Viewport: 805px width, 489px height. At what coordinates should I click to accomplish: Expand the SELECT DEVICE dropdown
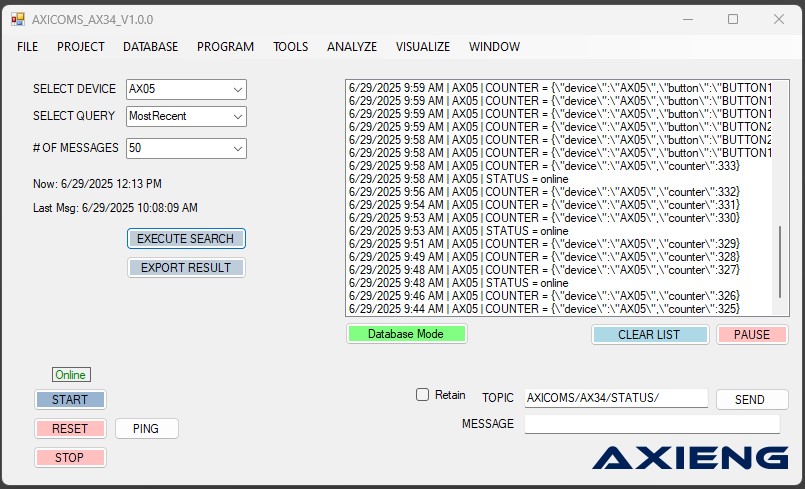(238, 89)
